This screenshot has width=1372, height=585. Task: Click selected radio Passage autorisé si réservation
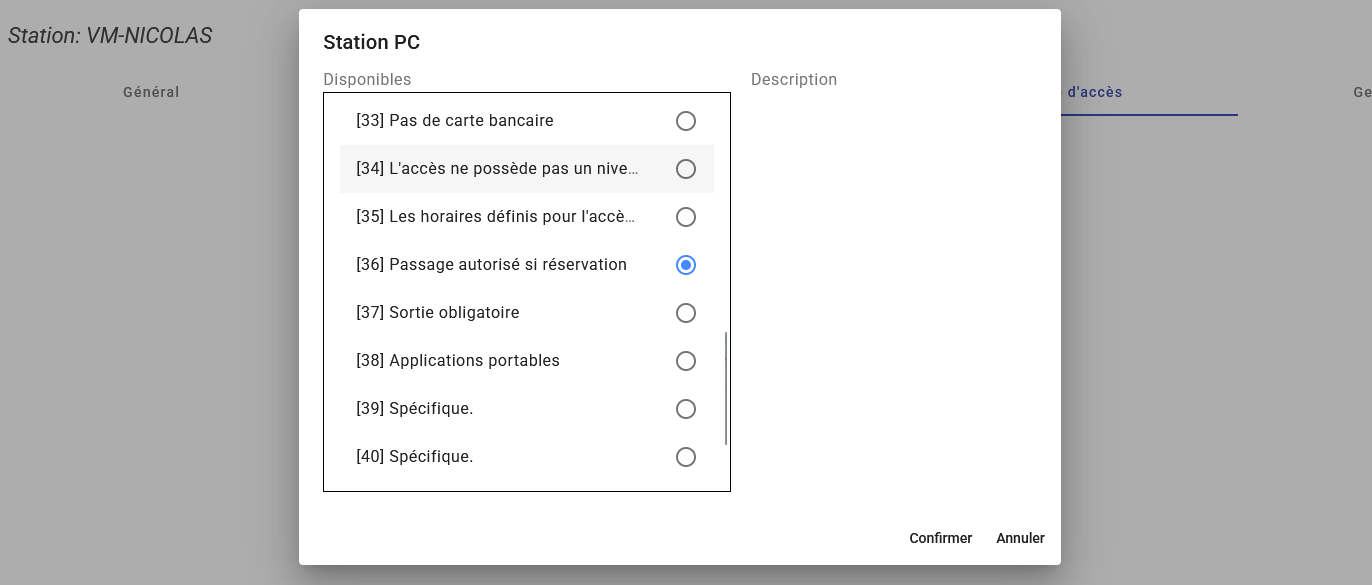pos(686,265)
